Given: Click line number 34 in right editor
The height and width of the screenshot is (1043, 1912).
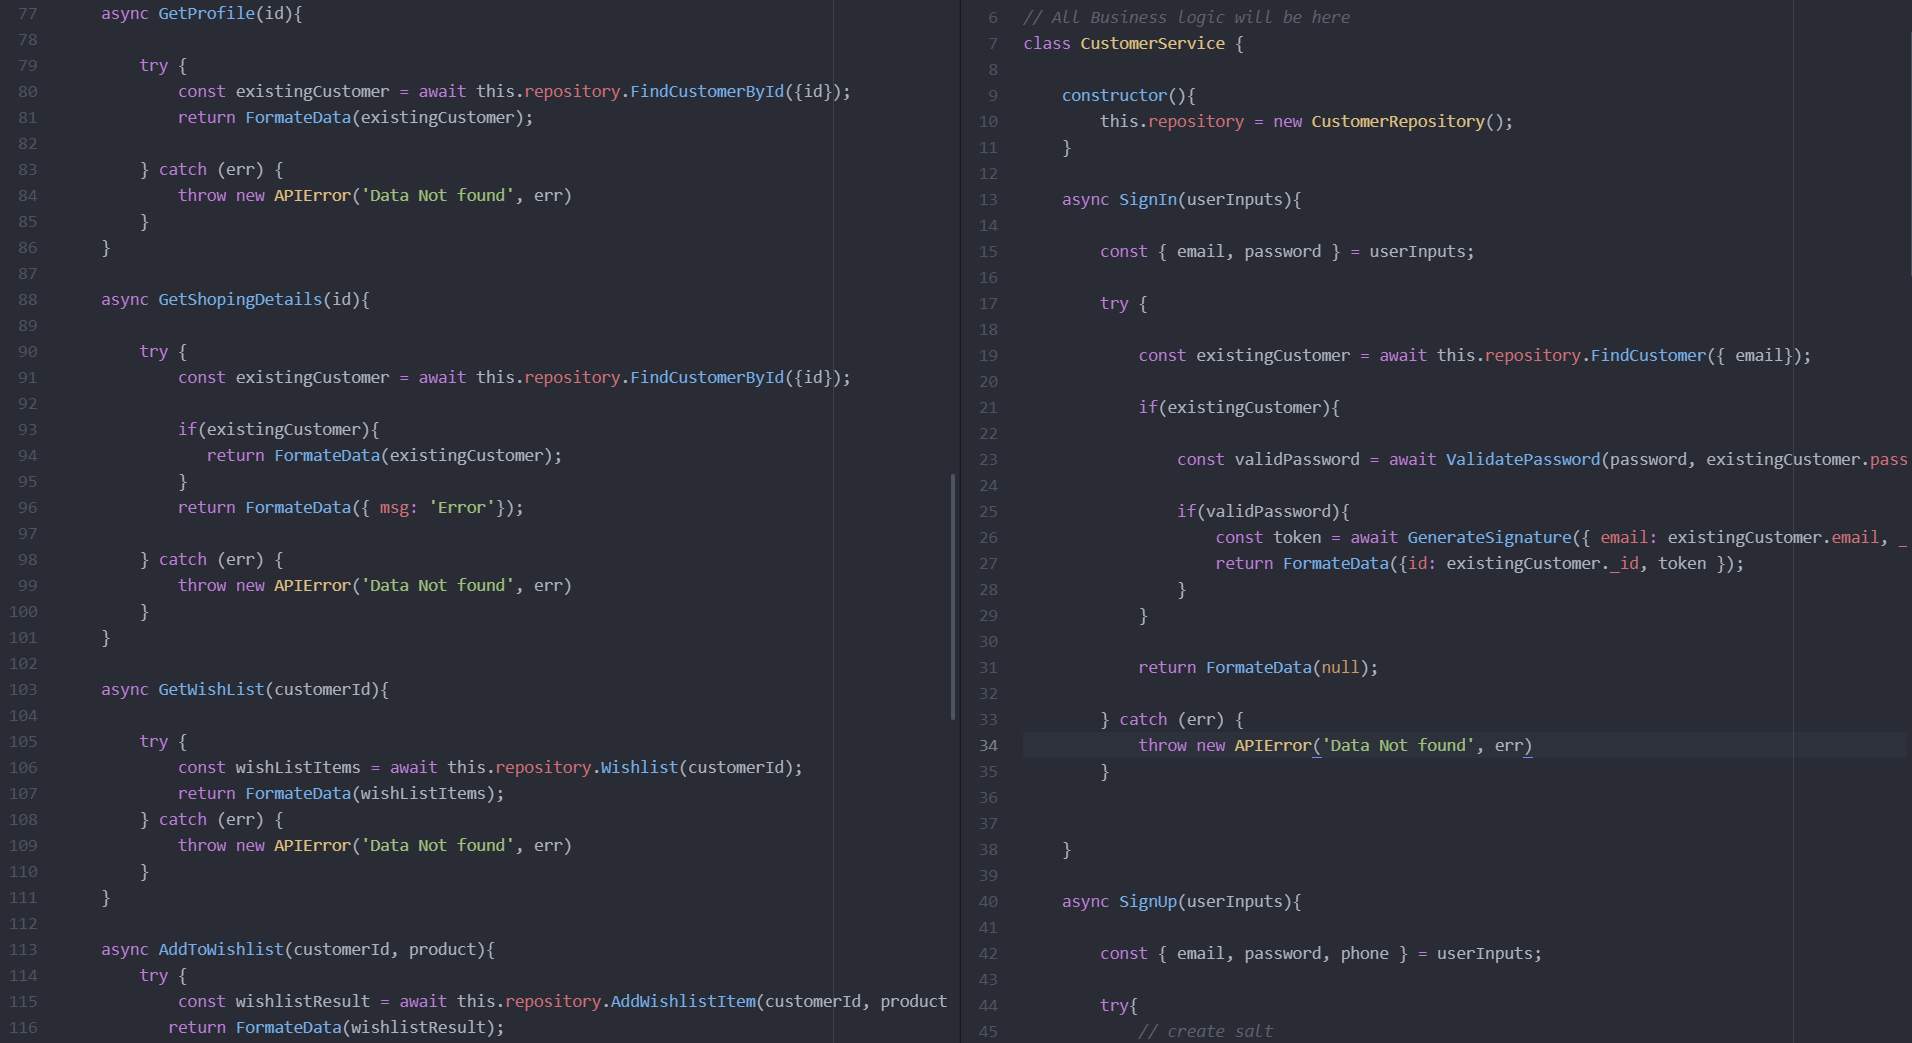Looking at the screenshot, I should (988, 745).
